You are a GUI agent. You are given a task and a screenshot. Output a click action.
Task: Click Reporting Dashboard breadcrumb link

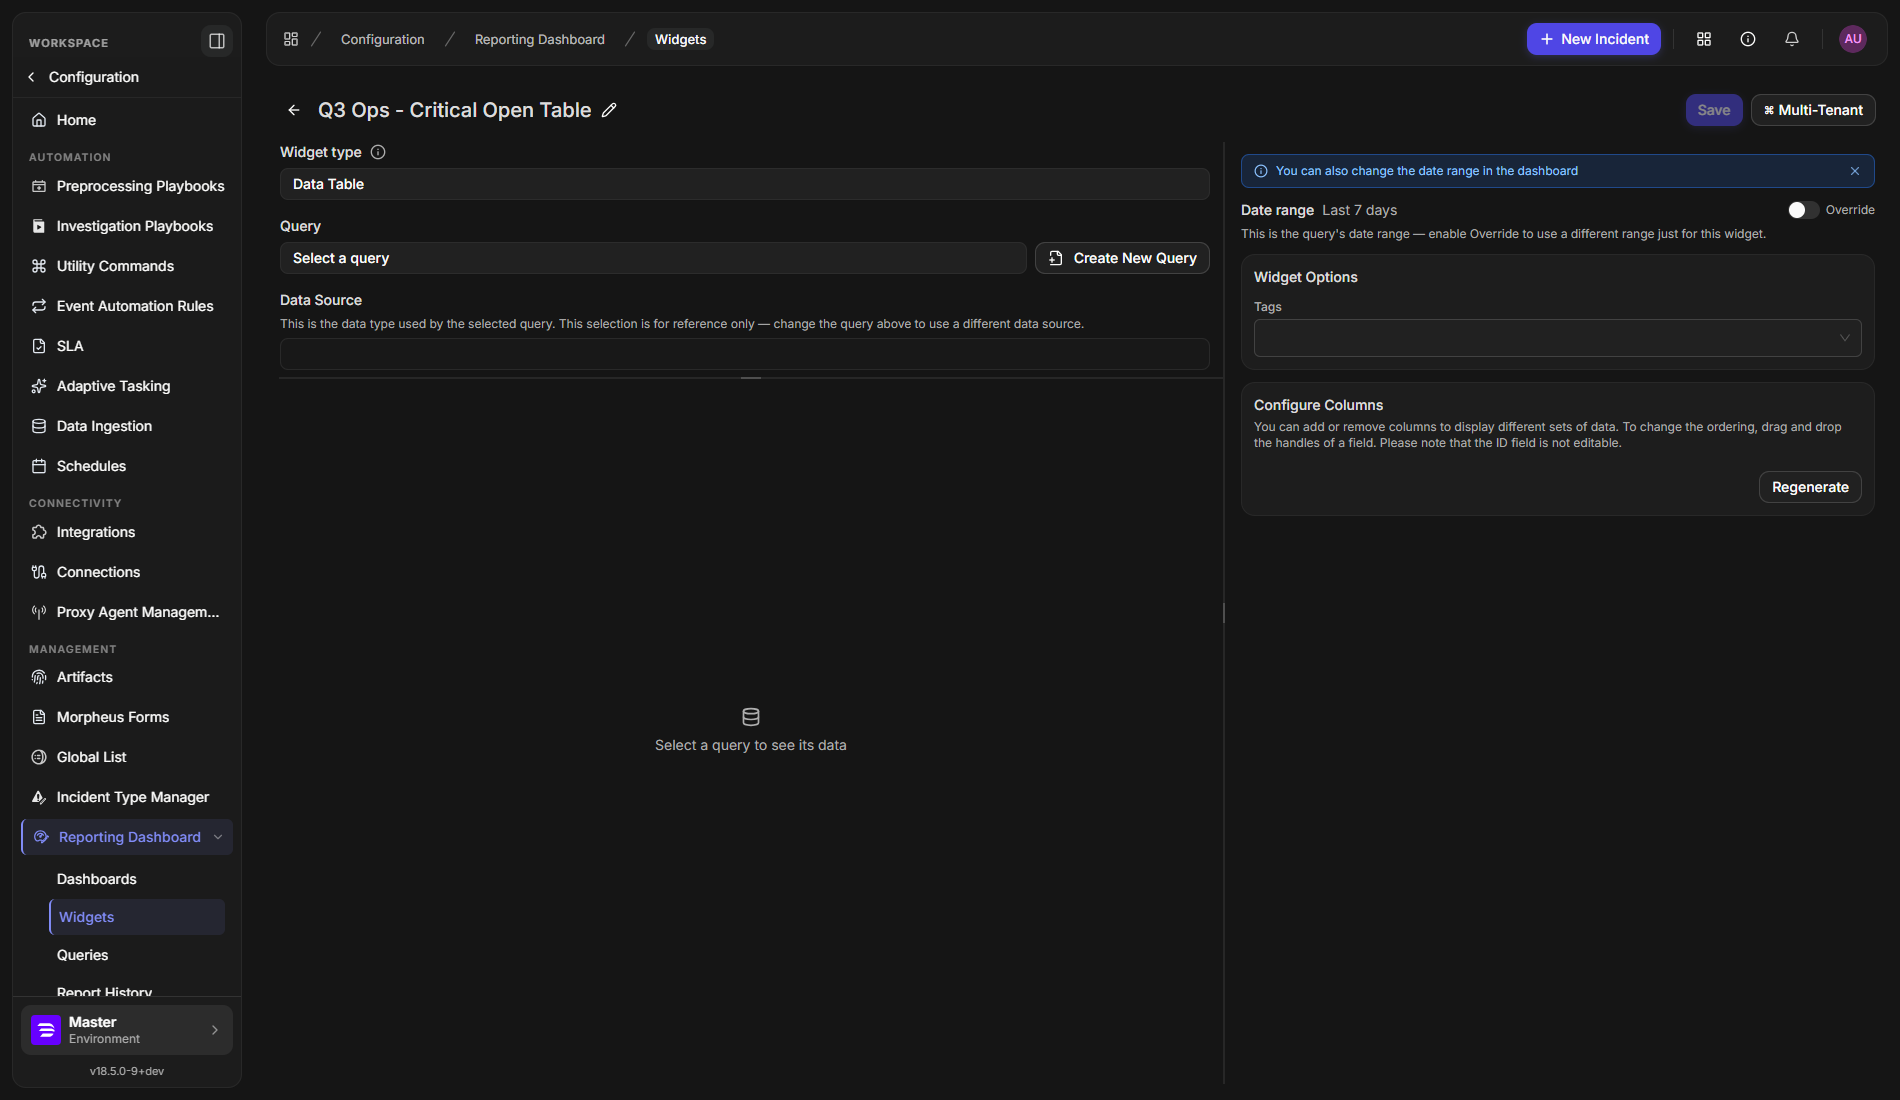[x=540, y=39]
